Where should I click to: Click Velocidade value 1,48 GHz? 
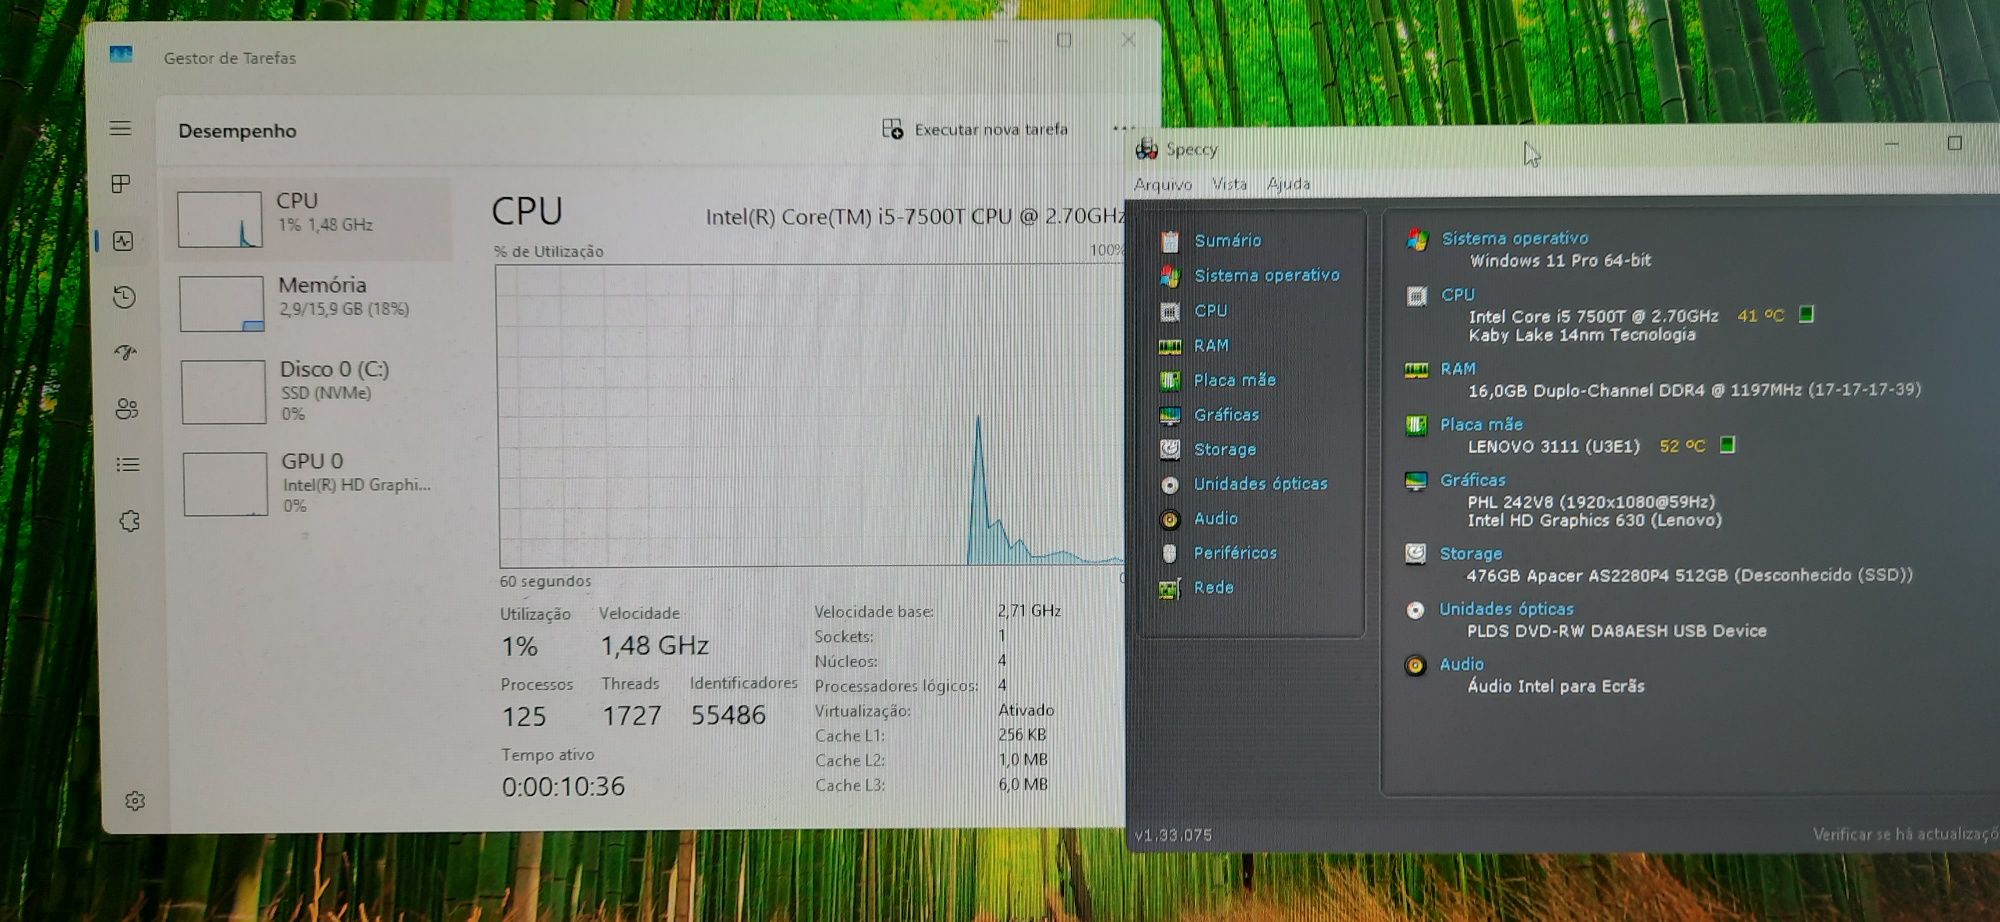click(x=654, y=646)
